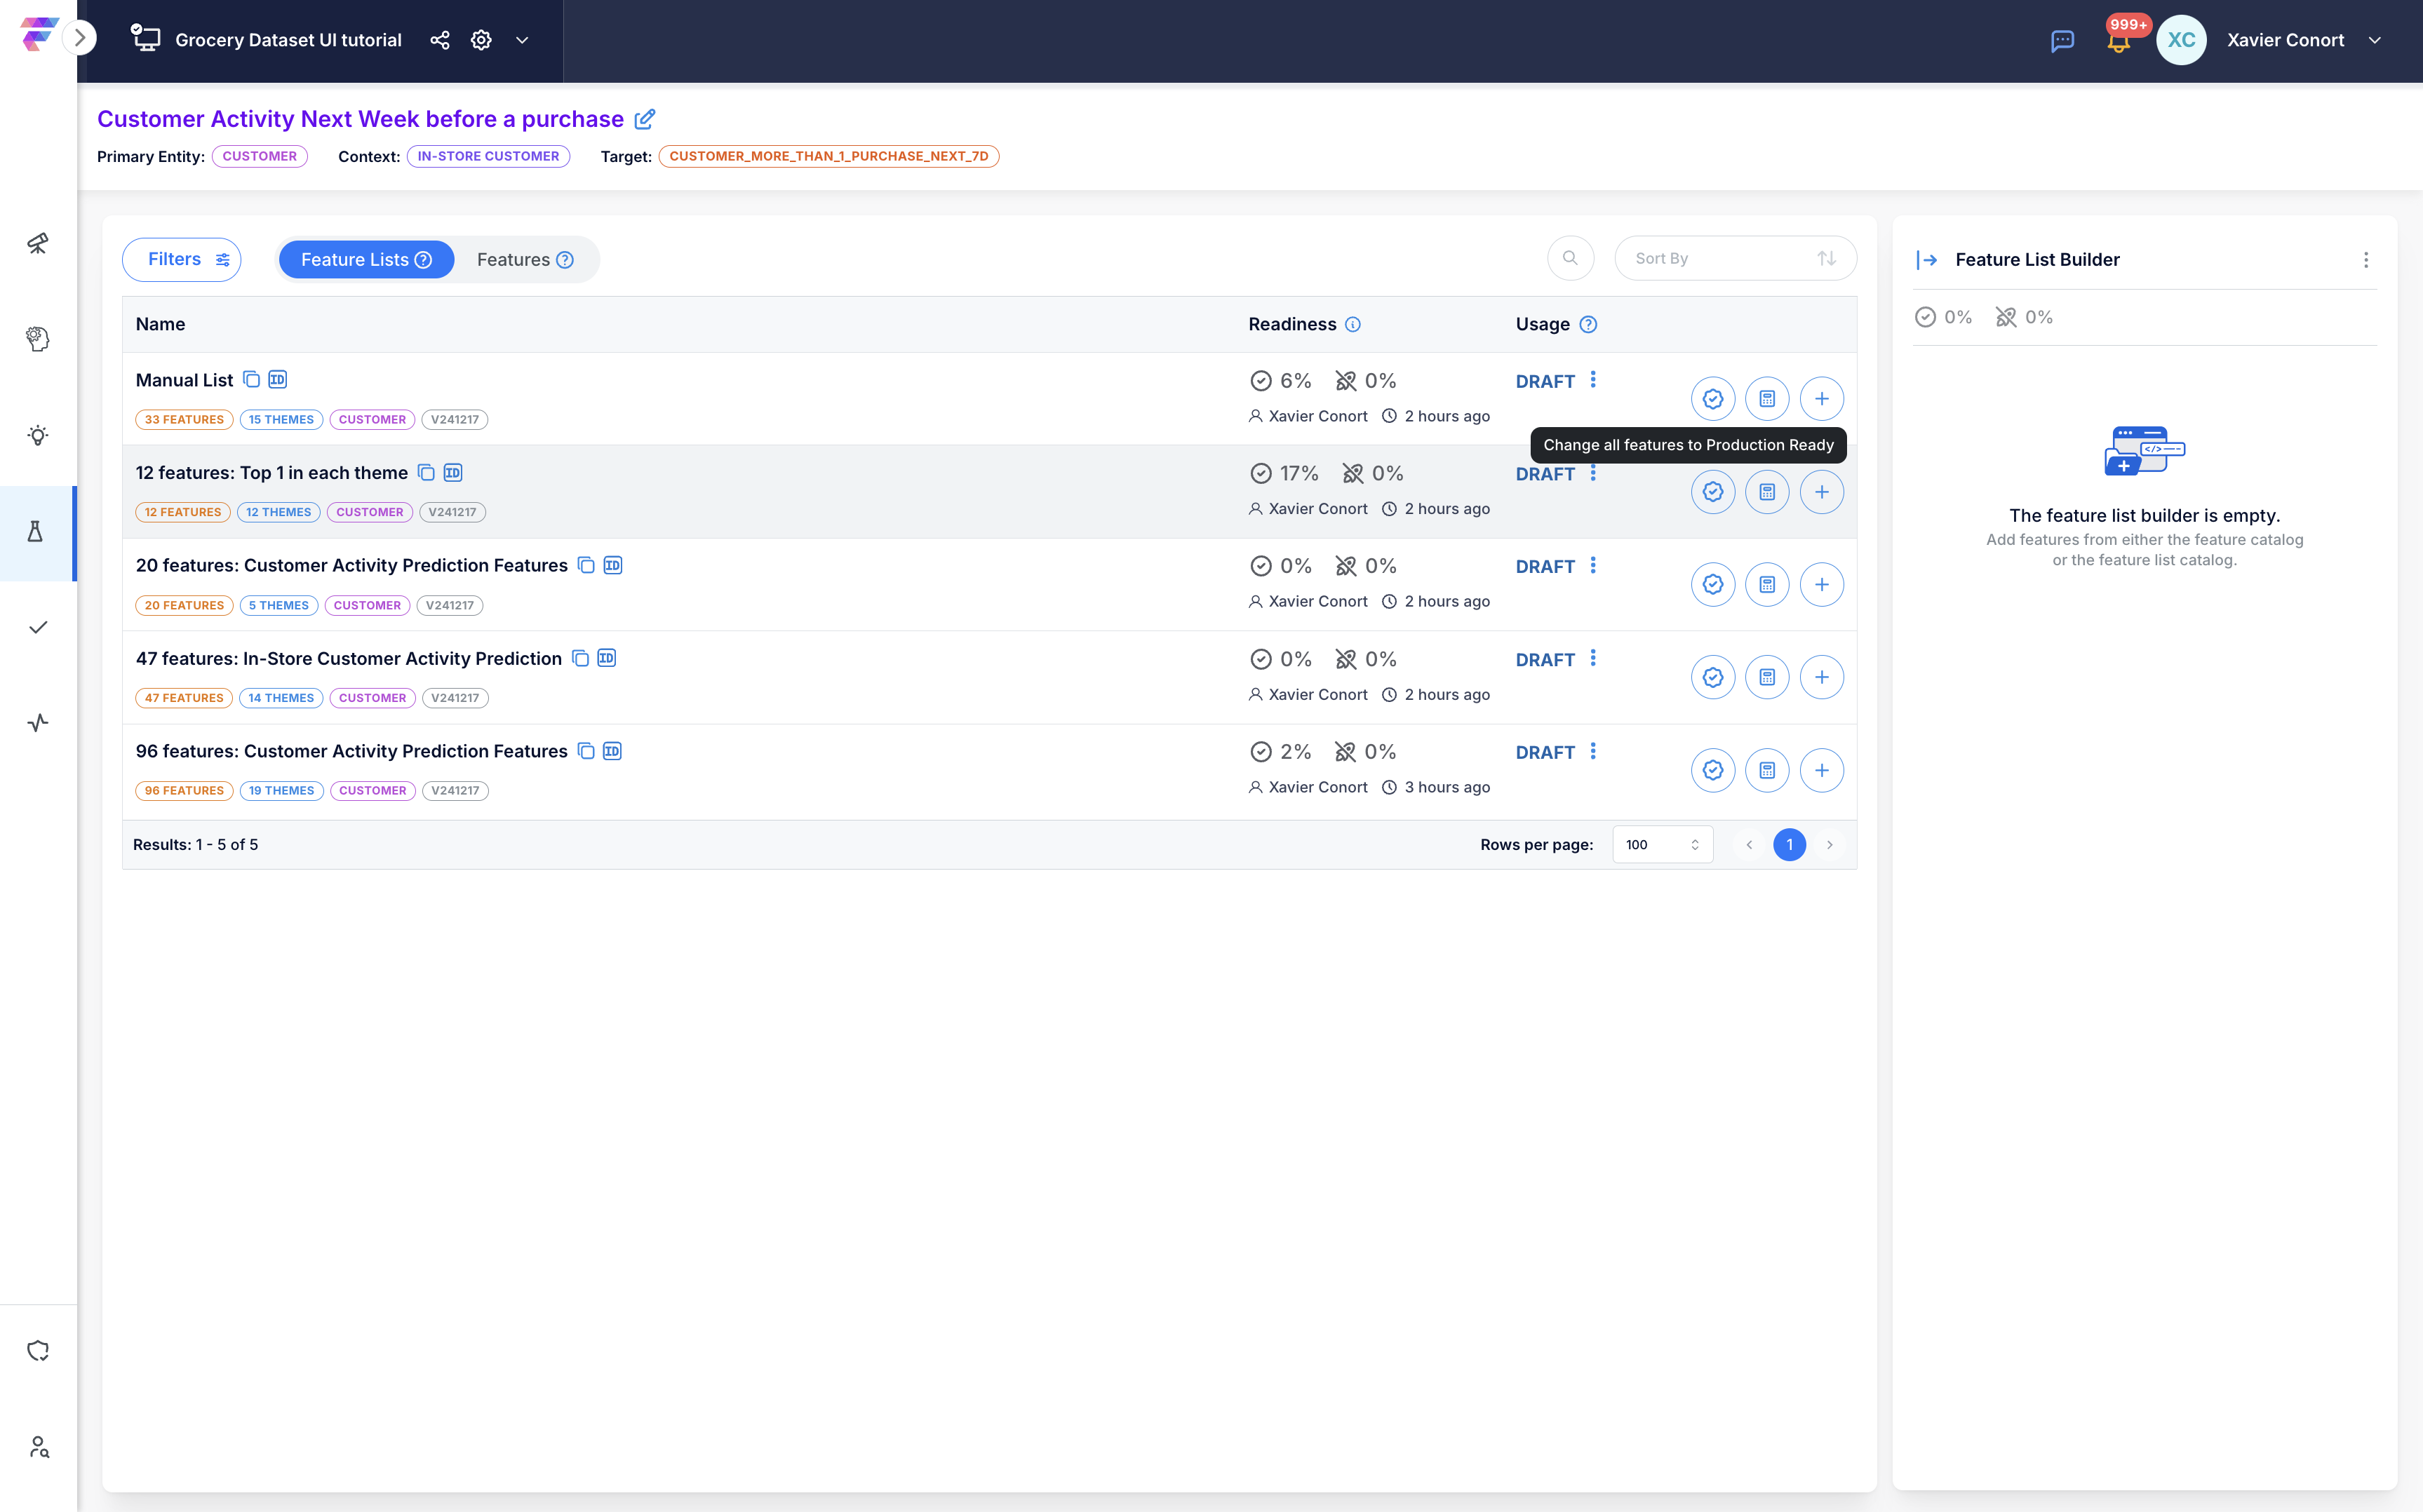Open three-dot menu for 96 features list
The width and height of the screenshot is (2423, 1512).
[1593, 752]
